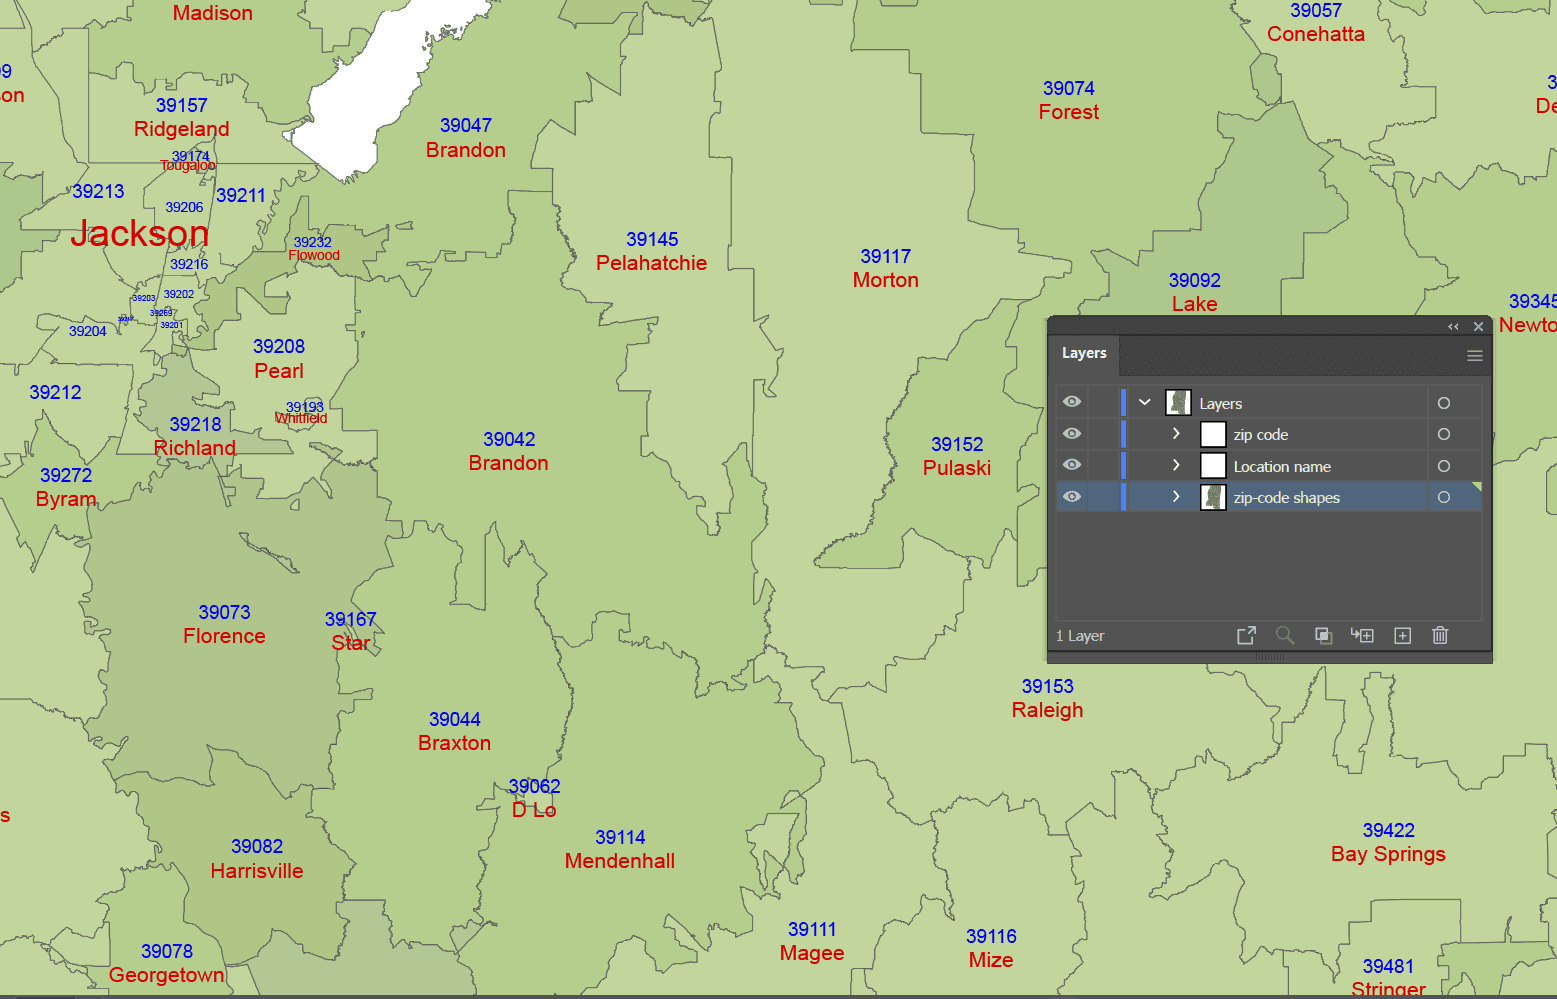Delete selection trash icon in Layers panel

click(1440, 636)
